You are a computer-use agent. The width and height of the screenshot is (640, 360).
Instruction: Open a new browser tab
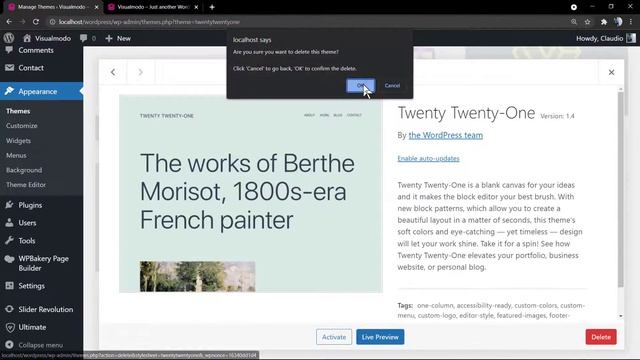click(x=212, y=7)
